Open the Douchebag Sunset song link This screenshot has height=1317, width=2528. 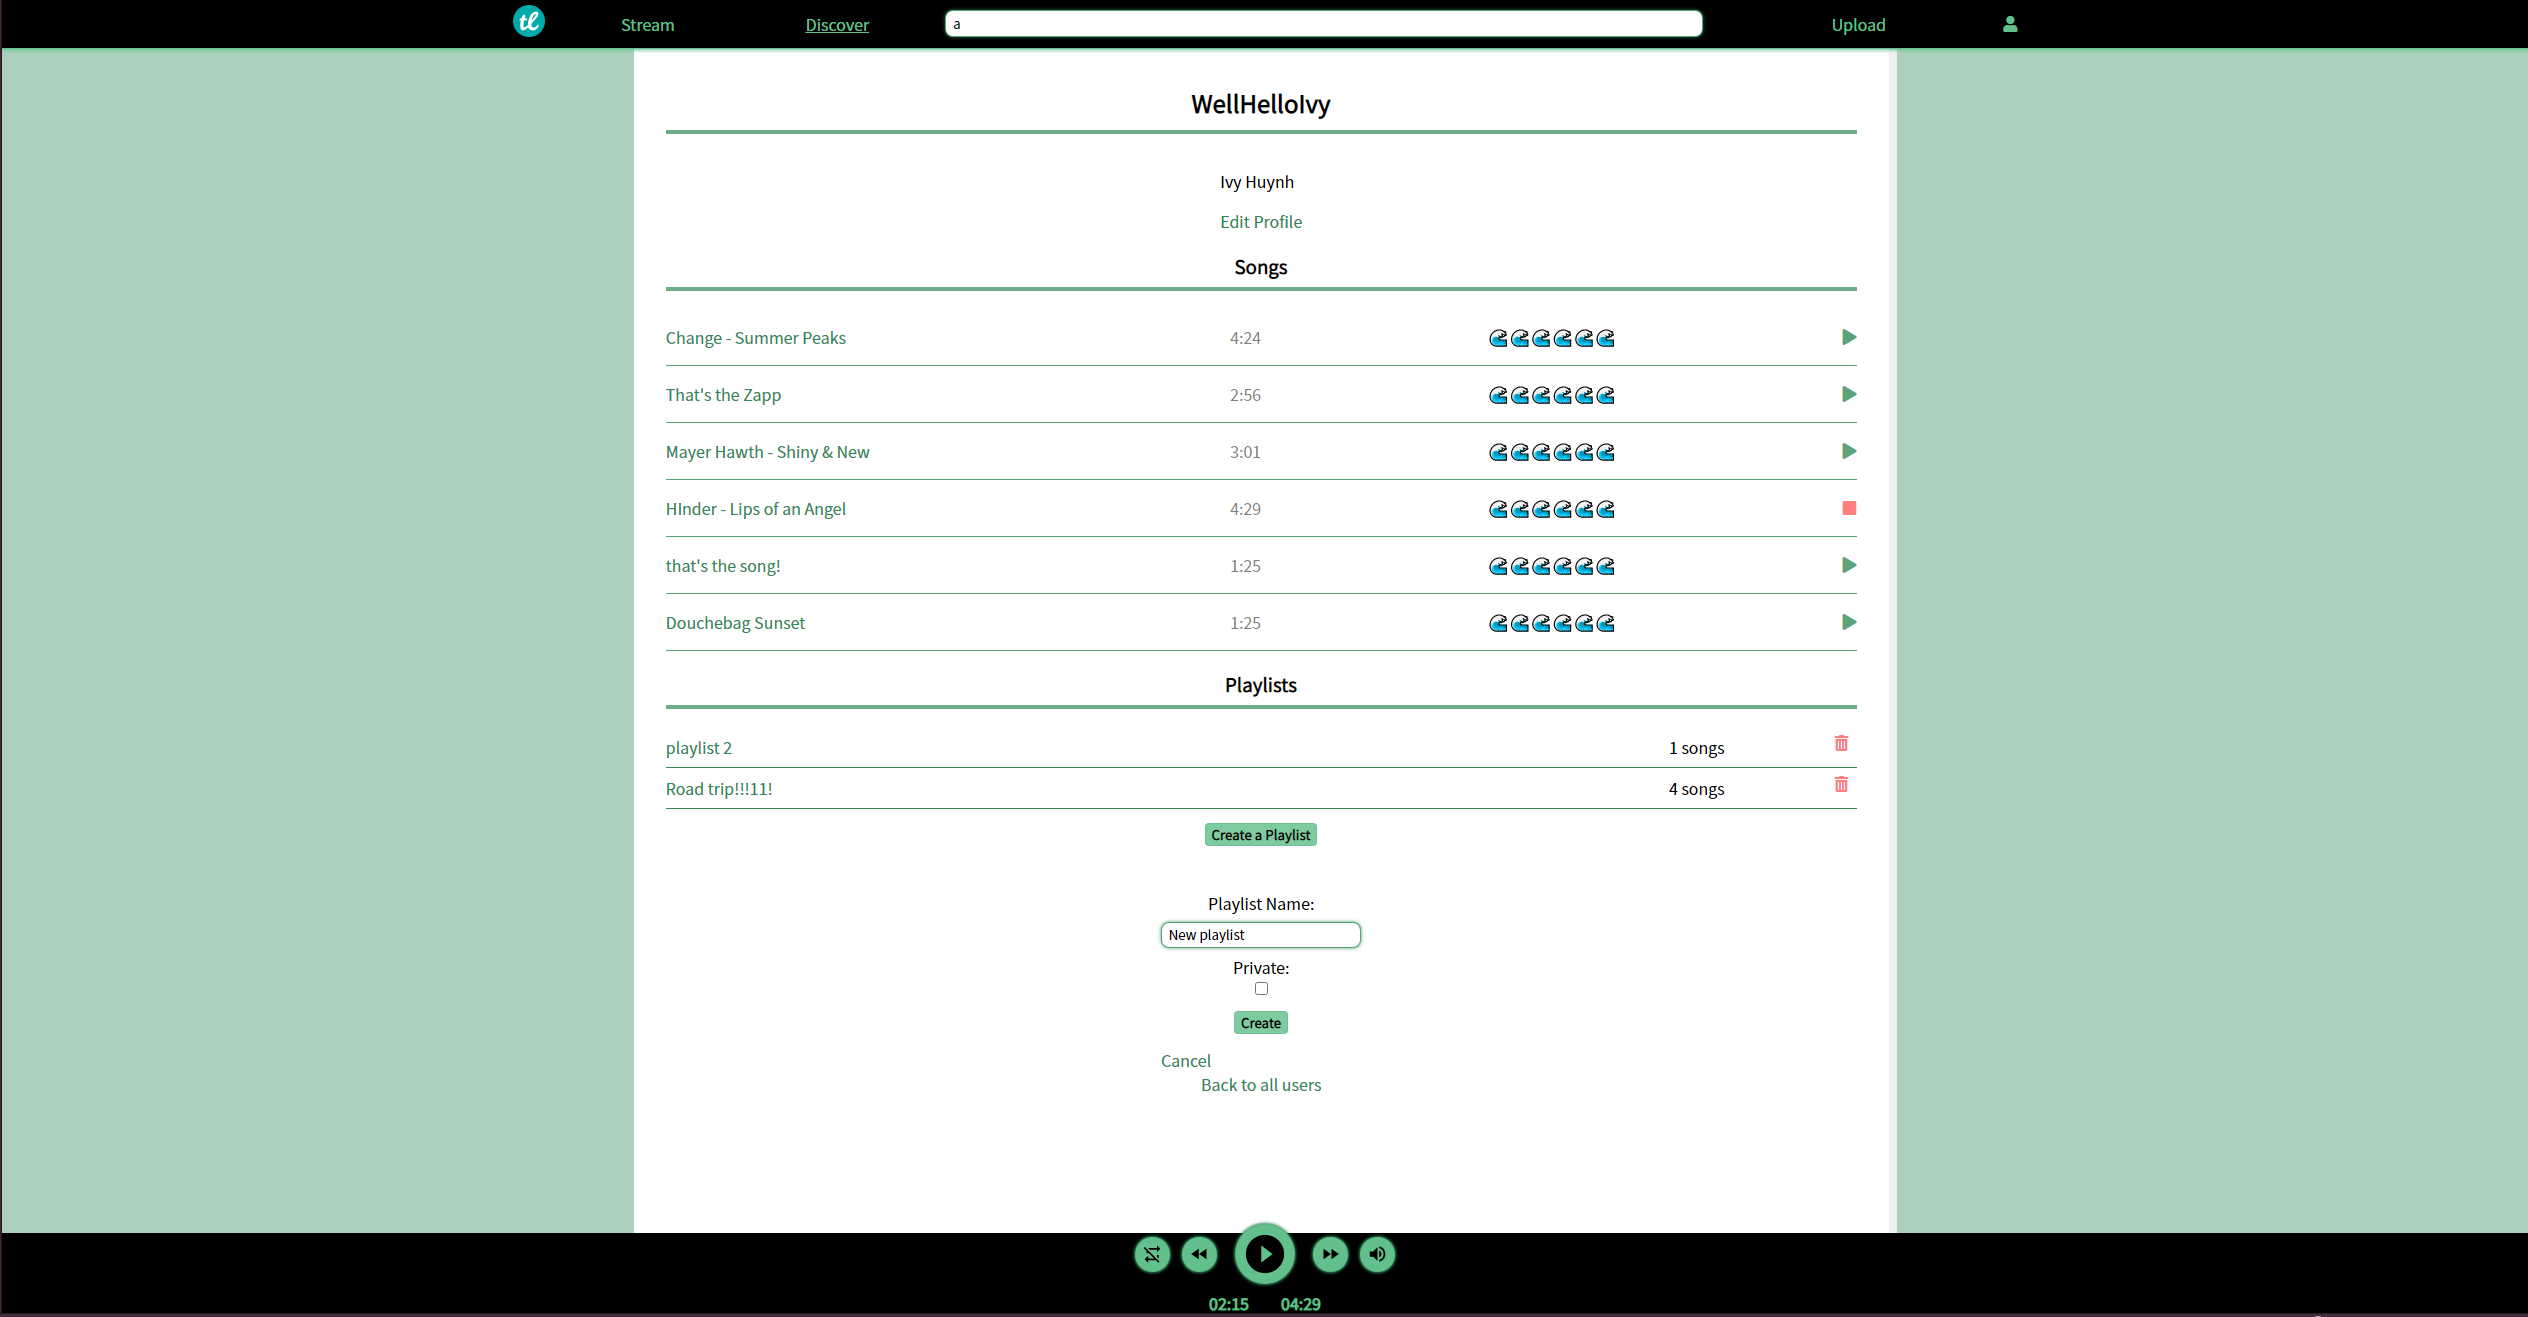tap(735, 623)
